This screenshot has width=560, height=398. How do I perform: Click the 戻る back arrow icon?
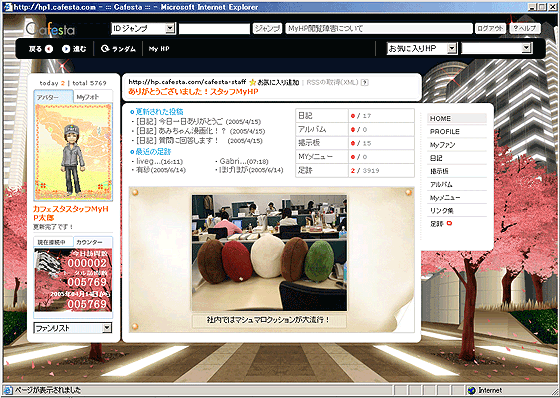coord(49,49)
